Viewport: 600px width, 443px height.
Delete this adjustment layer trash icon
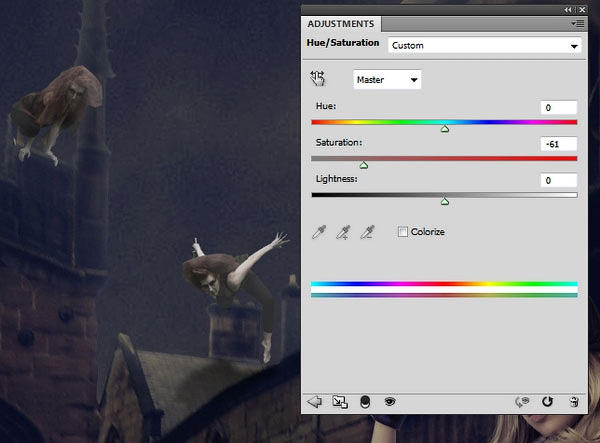point(574,402)
